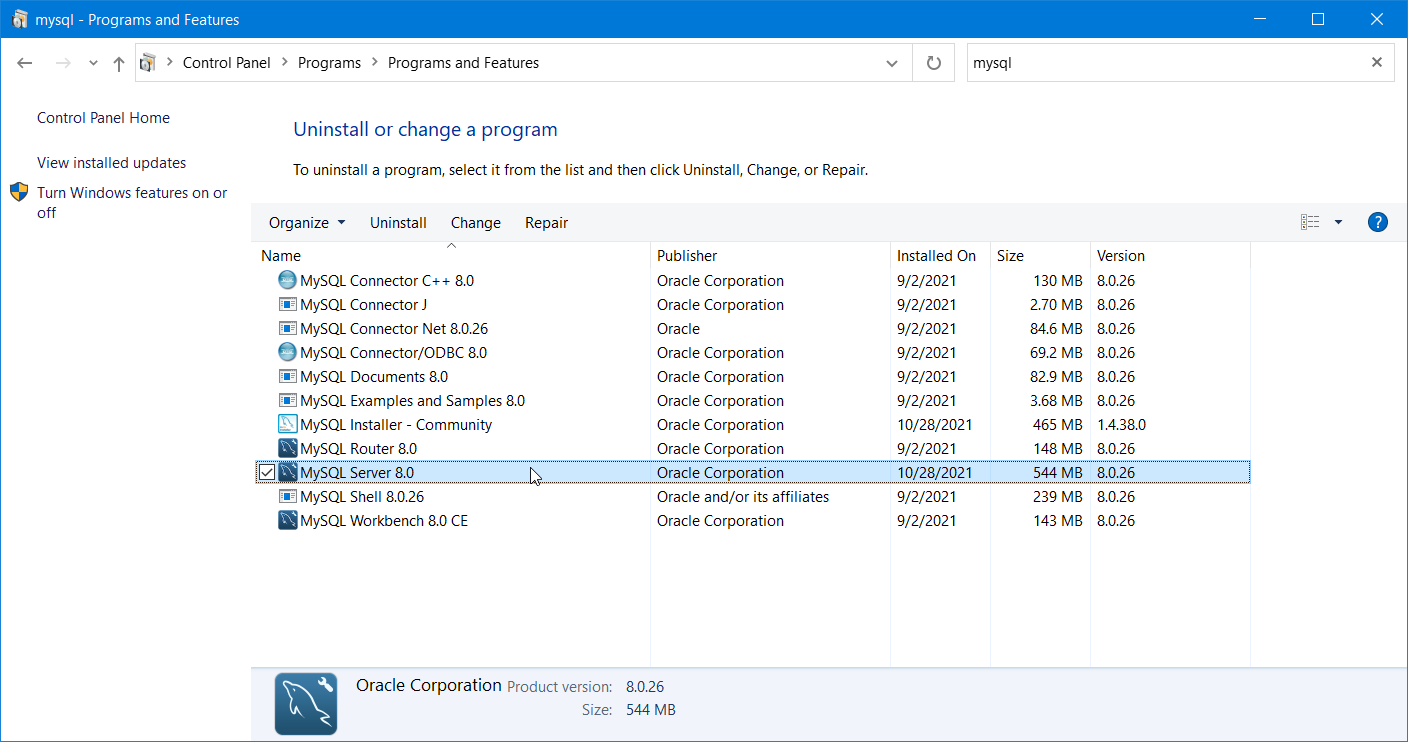This screenshot has width=1408, height=742.
Task: Expand the chevron after Control Panel breadcrumb
Action: pyautogui.click(x=285, y=63)
